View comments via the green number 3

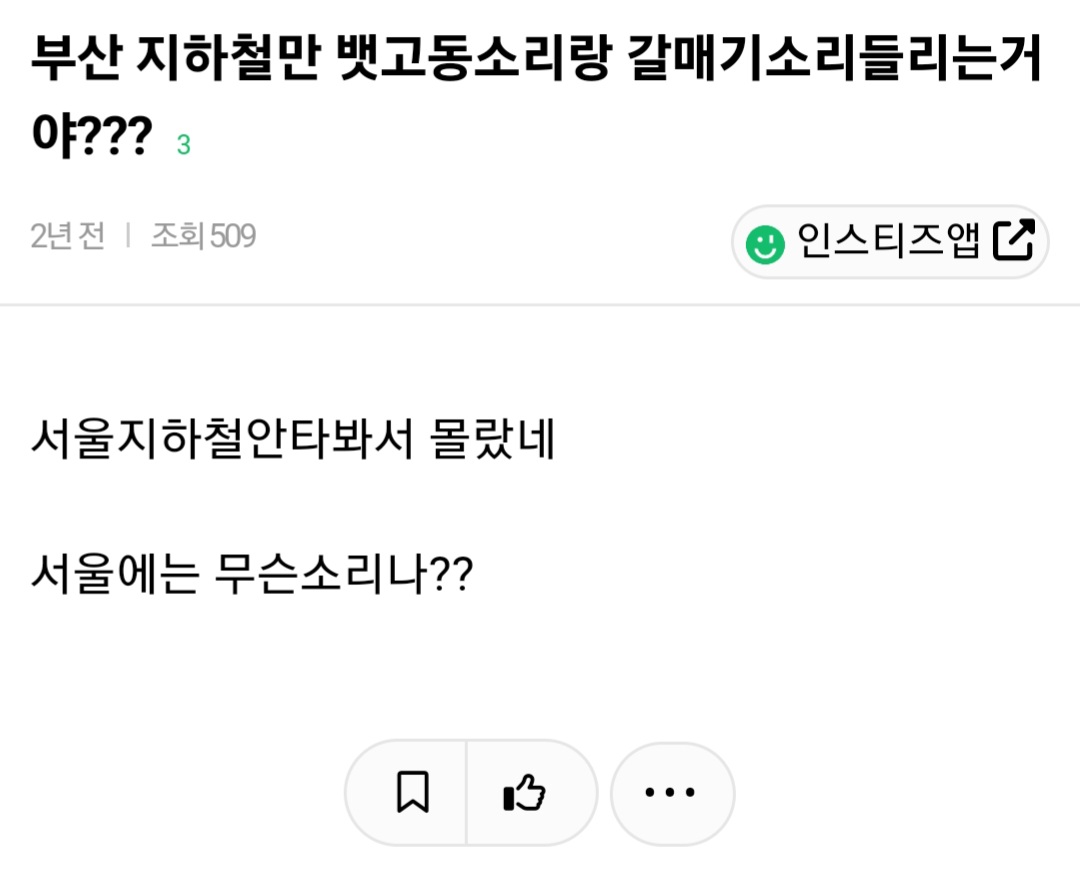pos(183,145)
